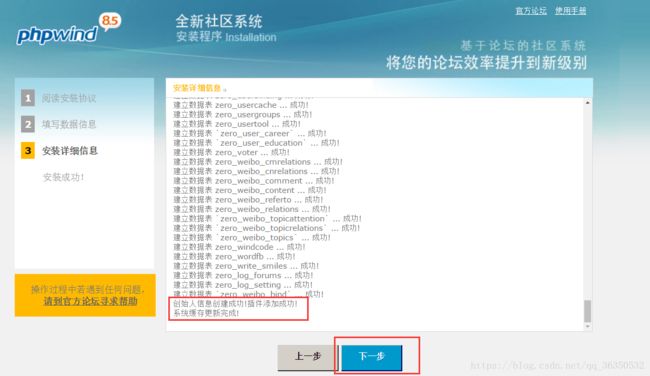Click the 创始人信息创建成功 log line
This screenshot has width=650, height=376.
(235, 304)
